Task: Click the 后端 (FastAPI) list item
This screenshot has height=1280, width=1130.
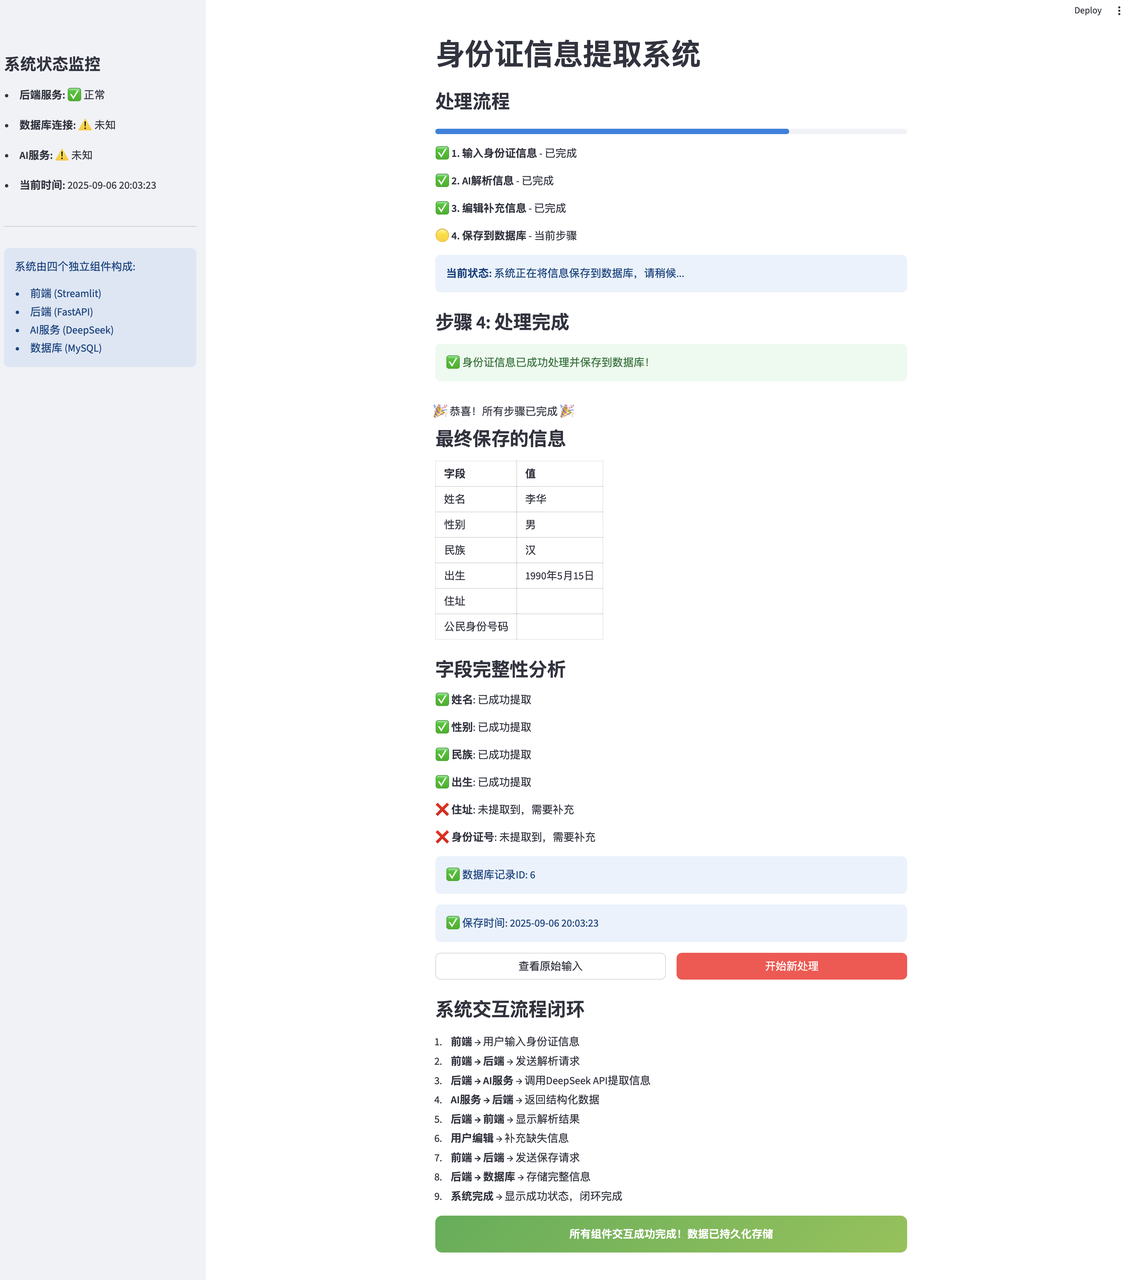Action: (62, 312)
